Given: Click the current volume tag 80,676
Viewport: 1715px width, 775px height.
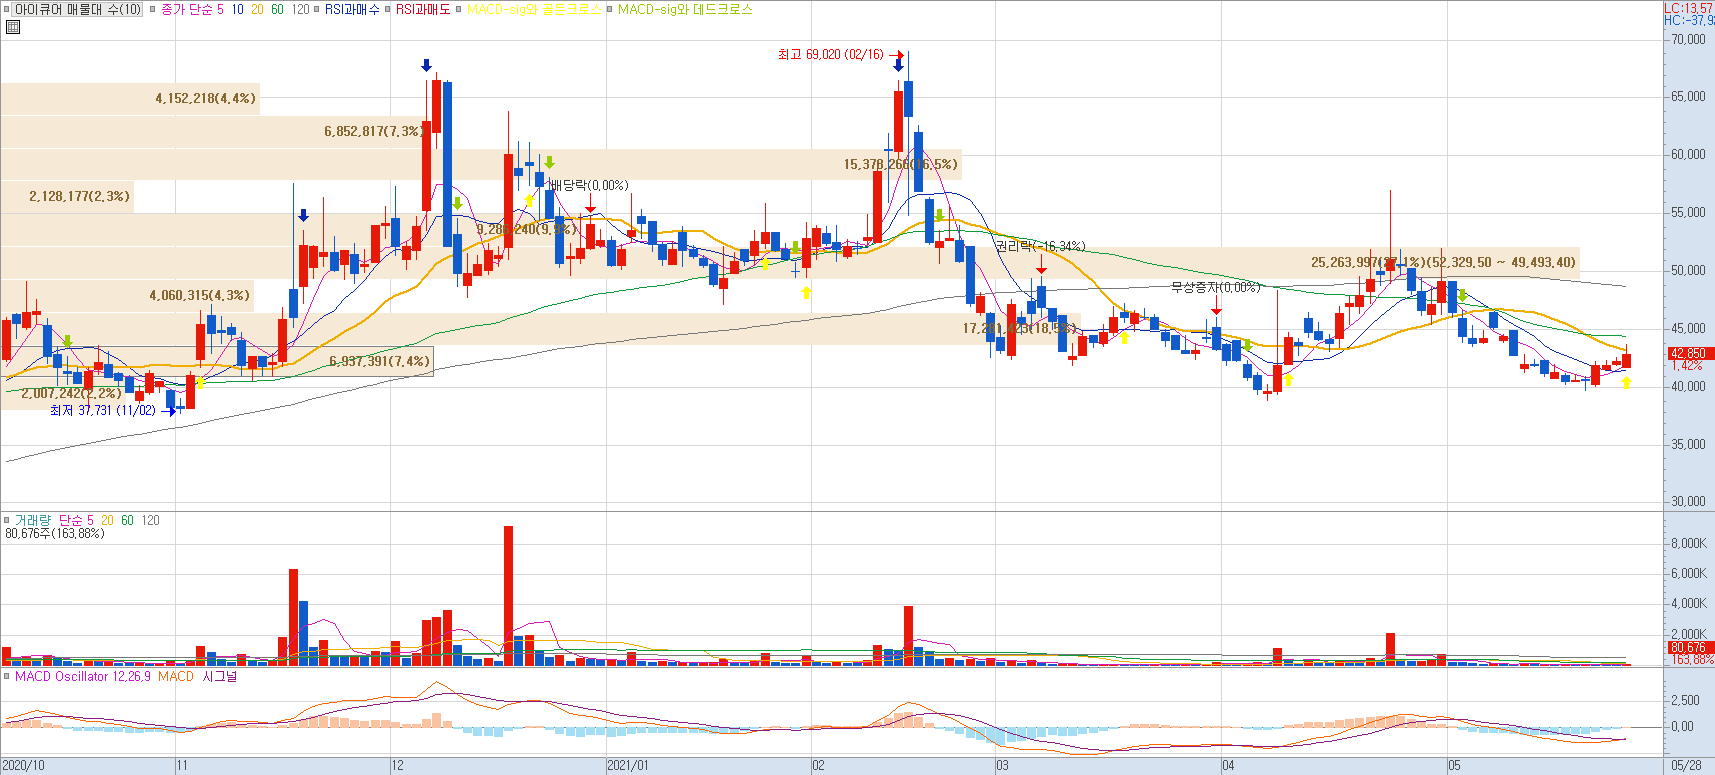Looking at the screenshot, I should pos(1689,647).
